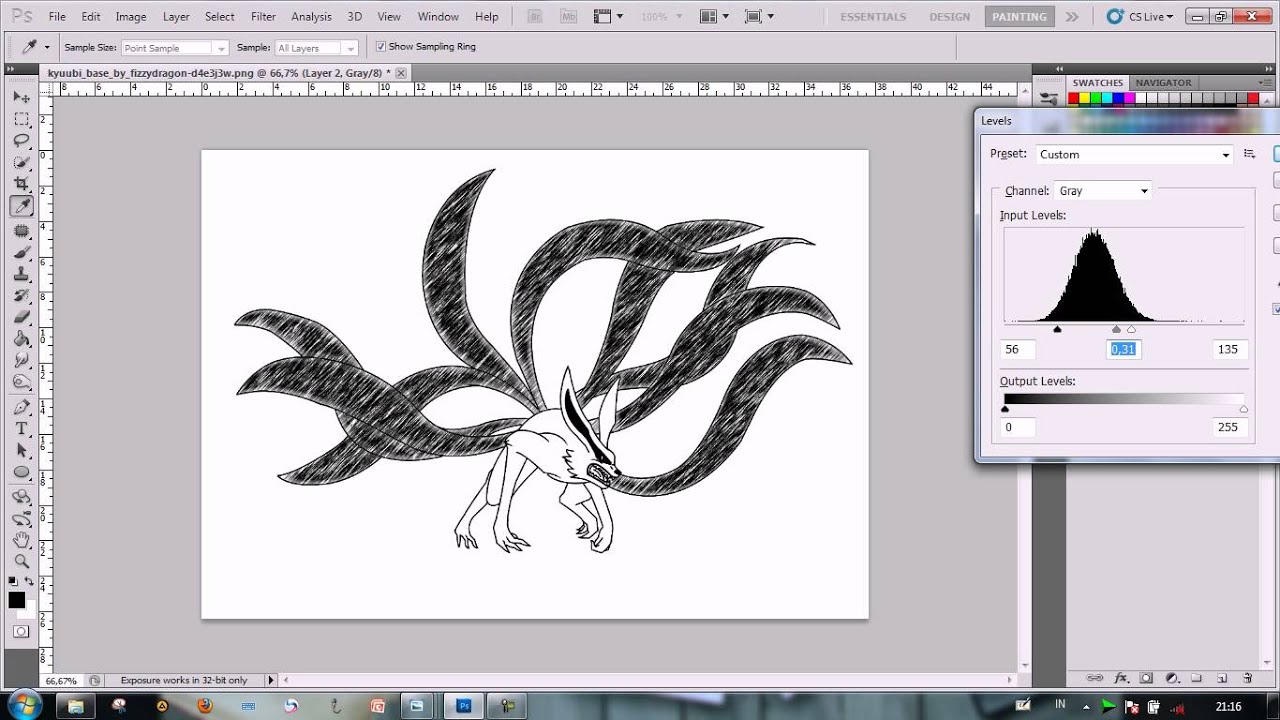The height and width of the screenshot is (720, 1280).
Task: Select the Eyedropper tool in toolbox
Action: point(21,207)
